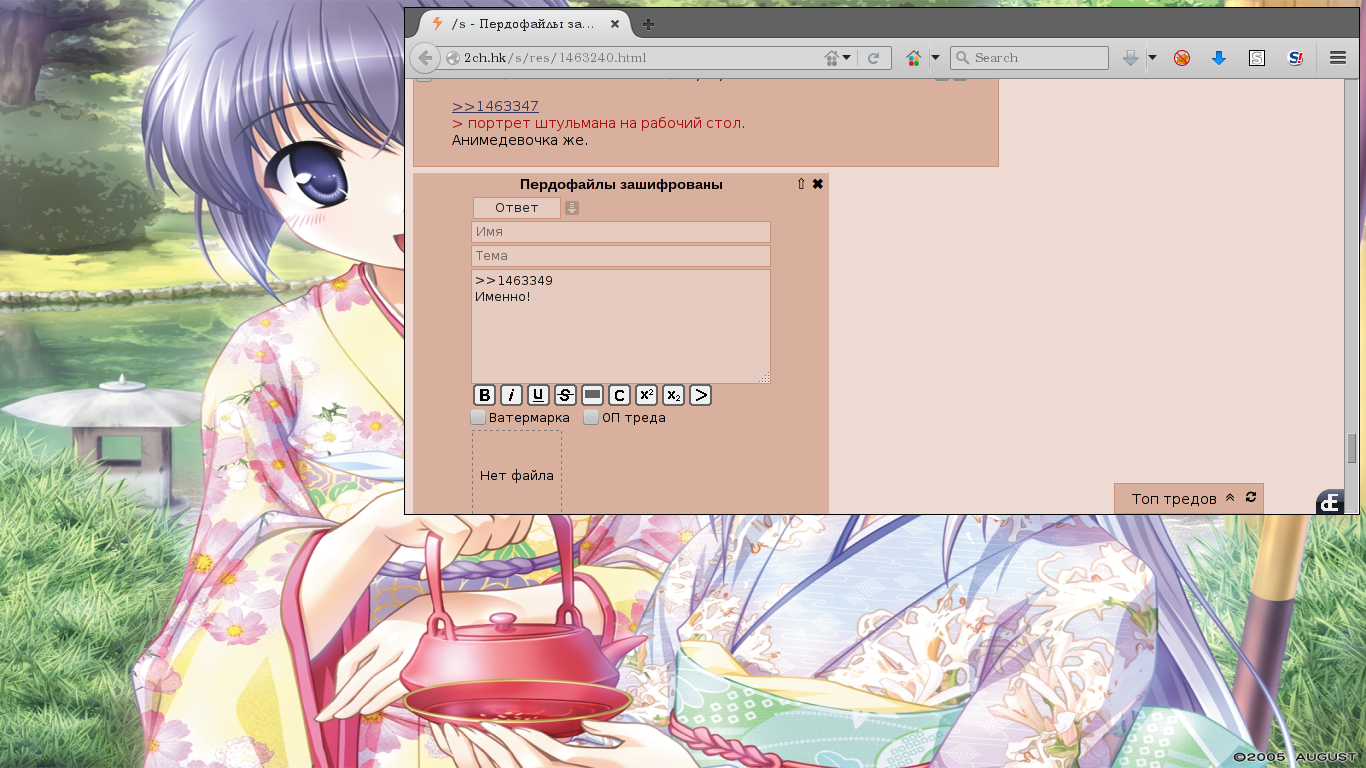The image size is (1366, 768).
Task: Close the floating reply form
Action: [x=818, y=184]
